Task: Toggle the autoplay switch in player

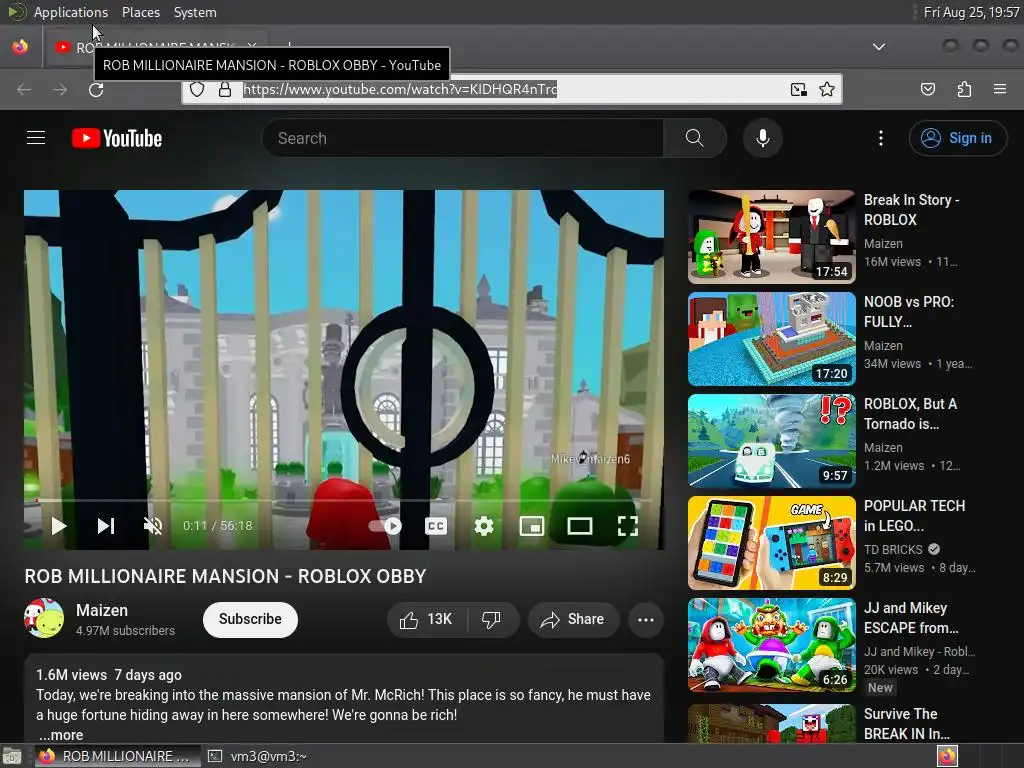Action: [x=385, y=526]
